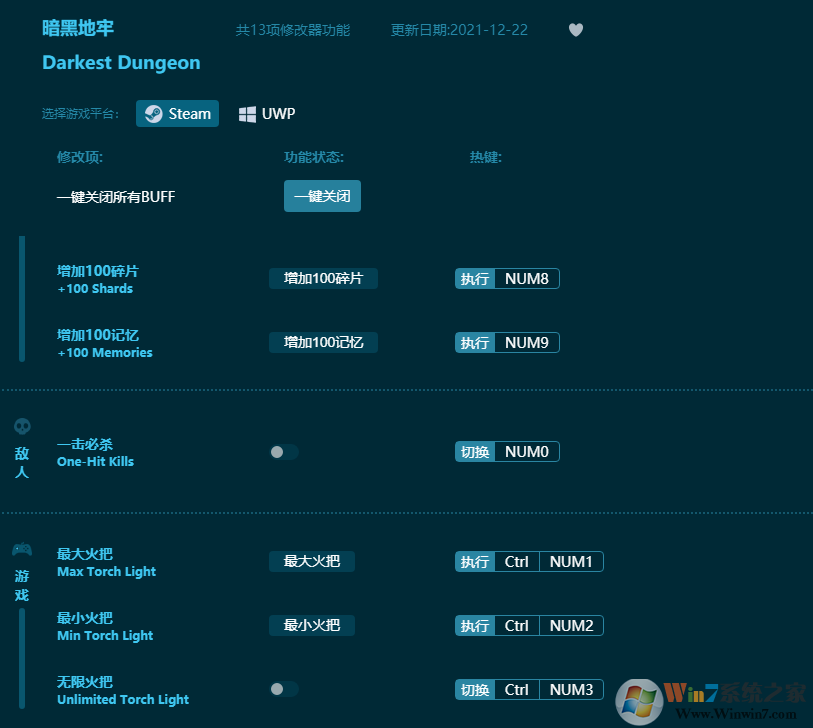Click the 更新日期:2021-12-22 text
This screenshot has width=813, height=728.
(x=459, y=30)
